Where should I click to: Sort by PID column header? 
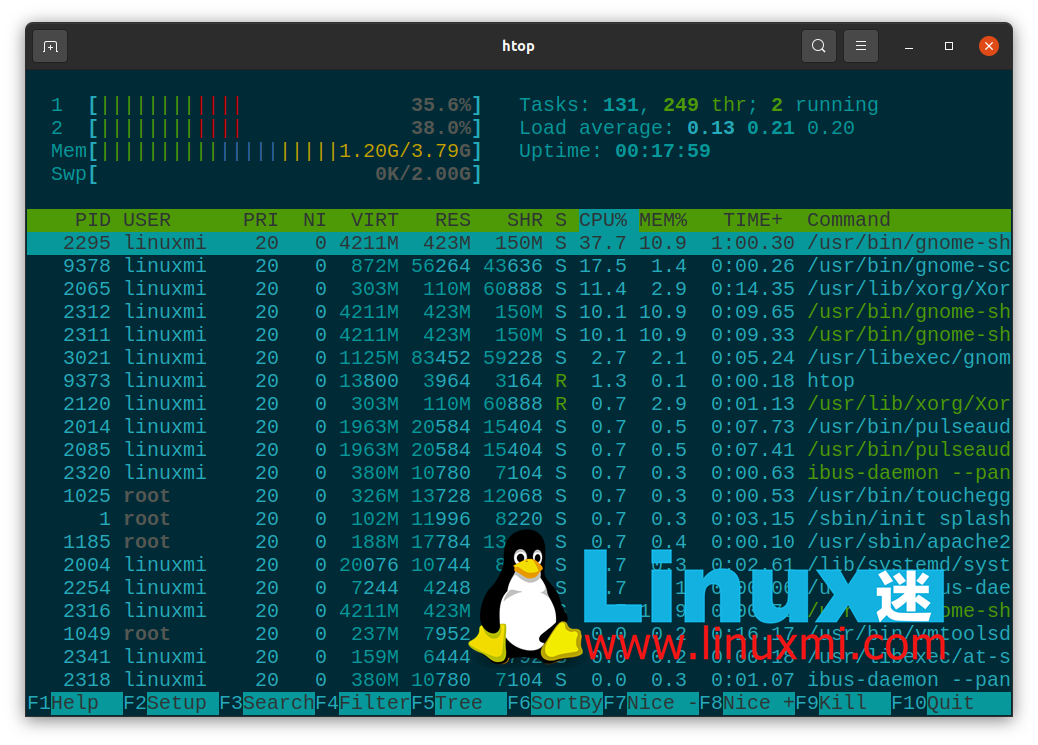92,220
